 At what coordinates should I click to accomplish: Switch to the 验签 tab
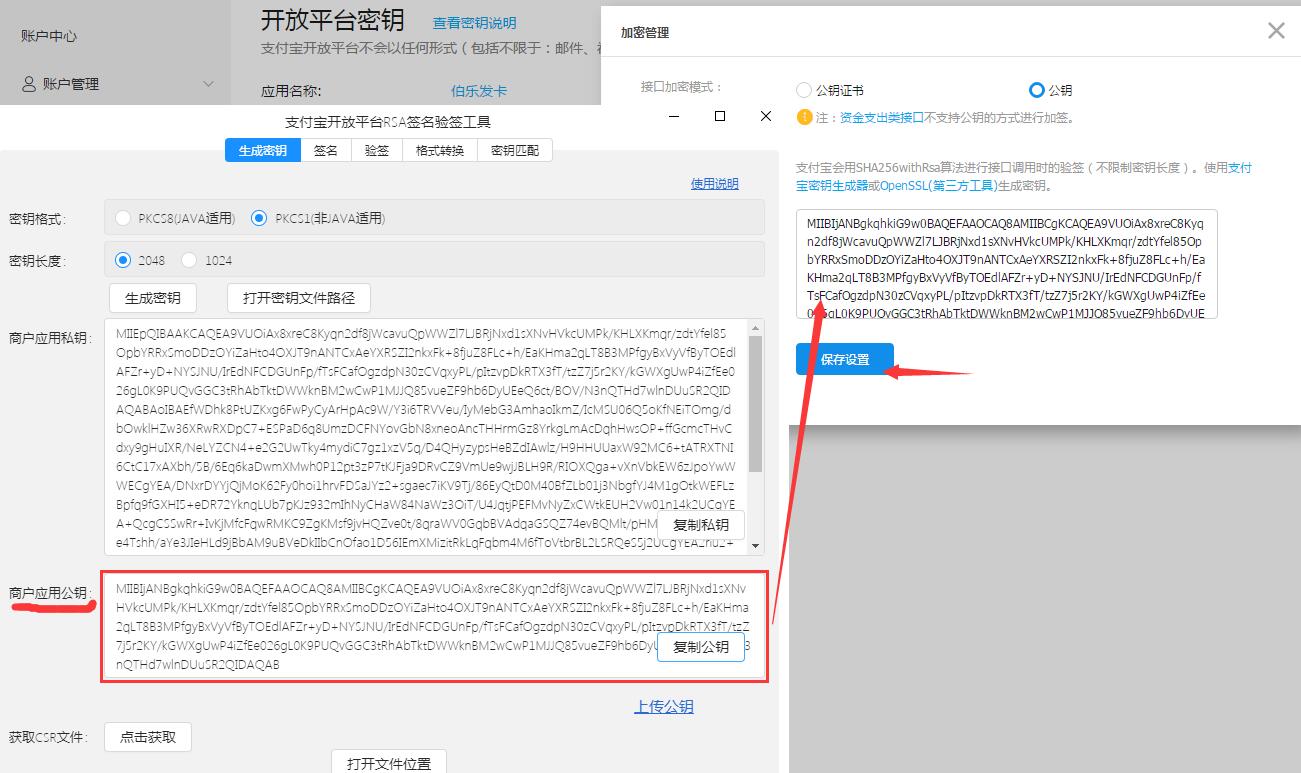(376, 149)
